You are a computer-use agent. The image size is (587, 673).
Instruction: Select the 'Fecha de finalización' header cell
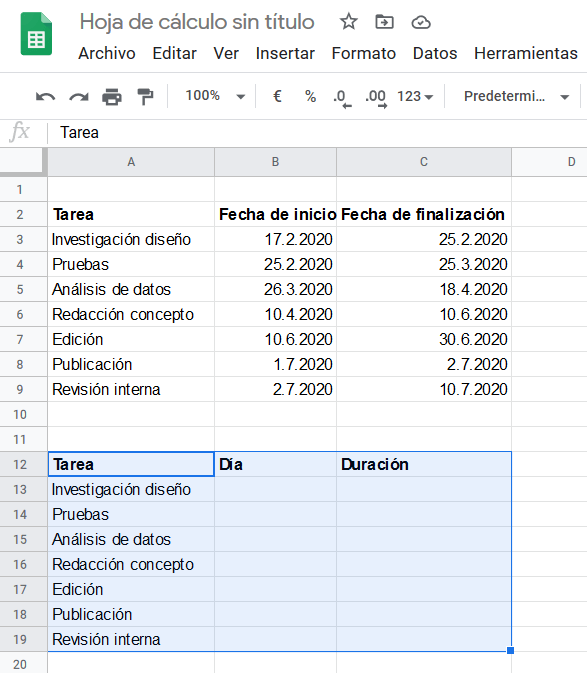coord(424,214)
